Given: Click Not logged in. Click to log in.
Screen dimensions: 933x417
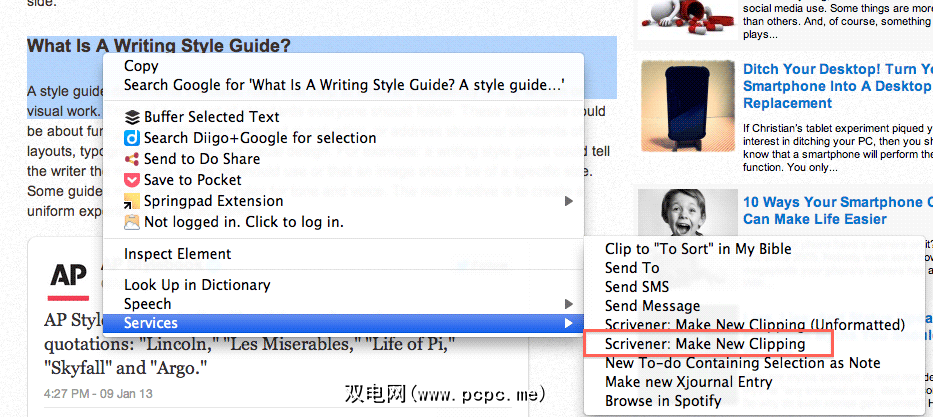Looking at the screenshot, I should point(343,222).
